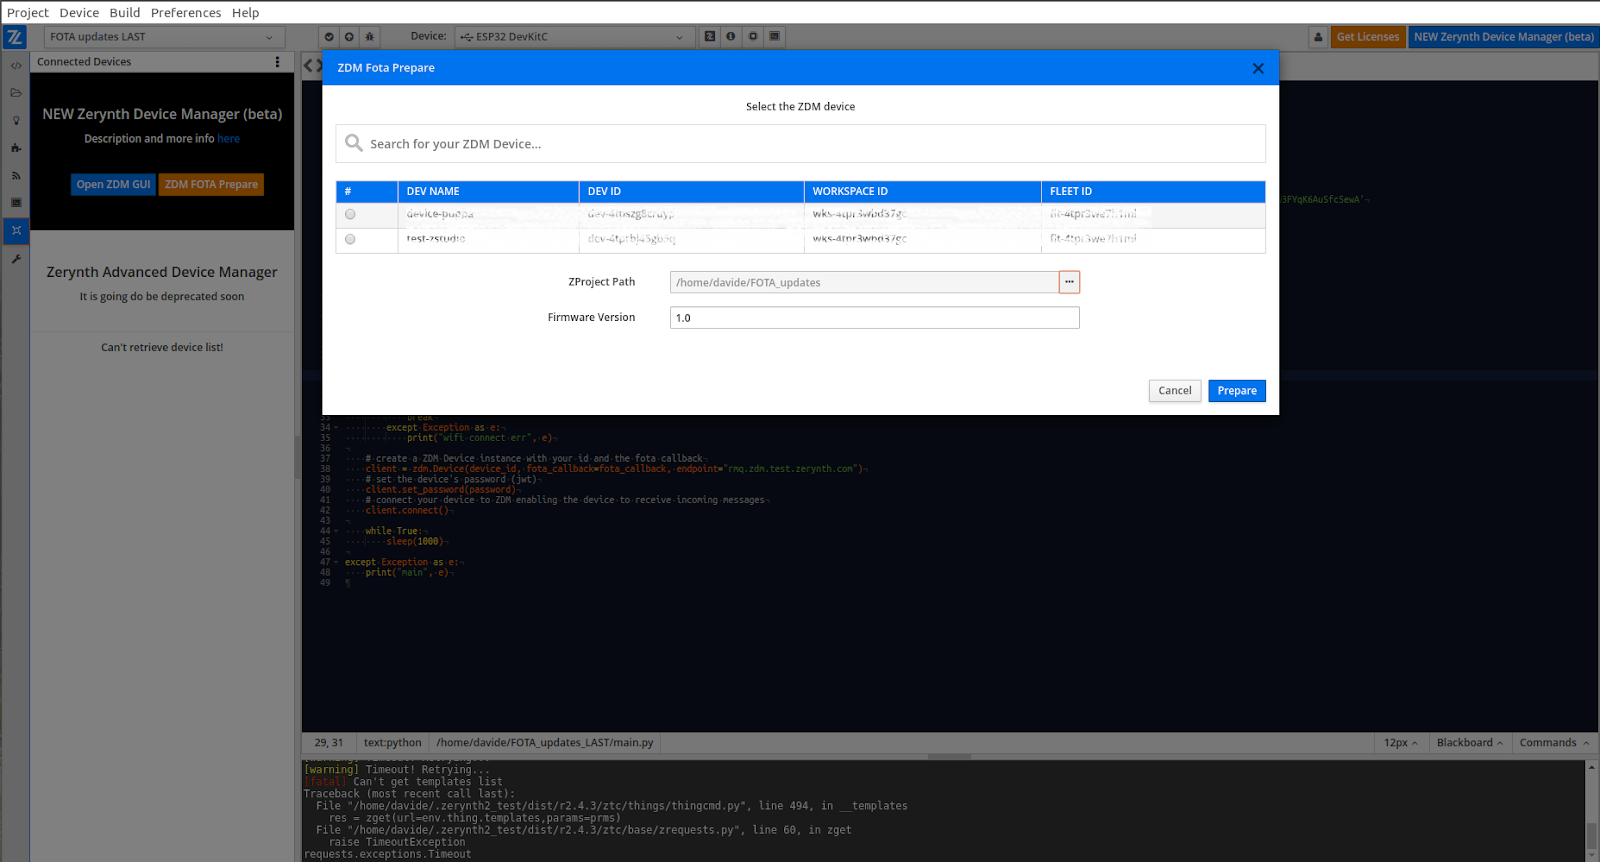Select radio button for device-buopa row
The width and height of the screenshot is (1600, 862).
350,214
